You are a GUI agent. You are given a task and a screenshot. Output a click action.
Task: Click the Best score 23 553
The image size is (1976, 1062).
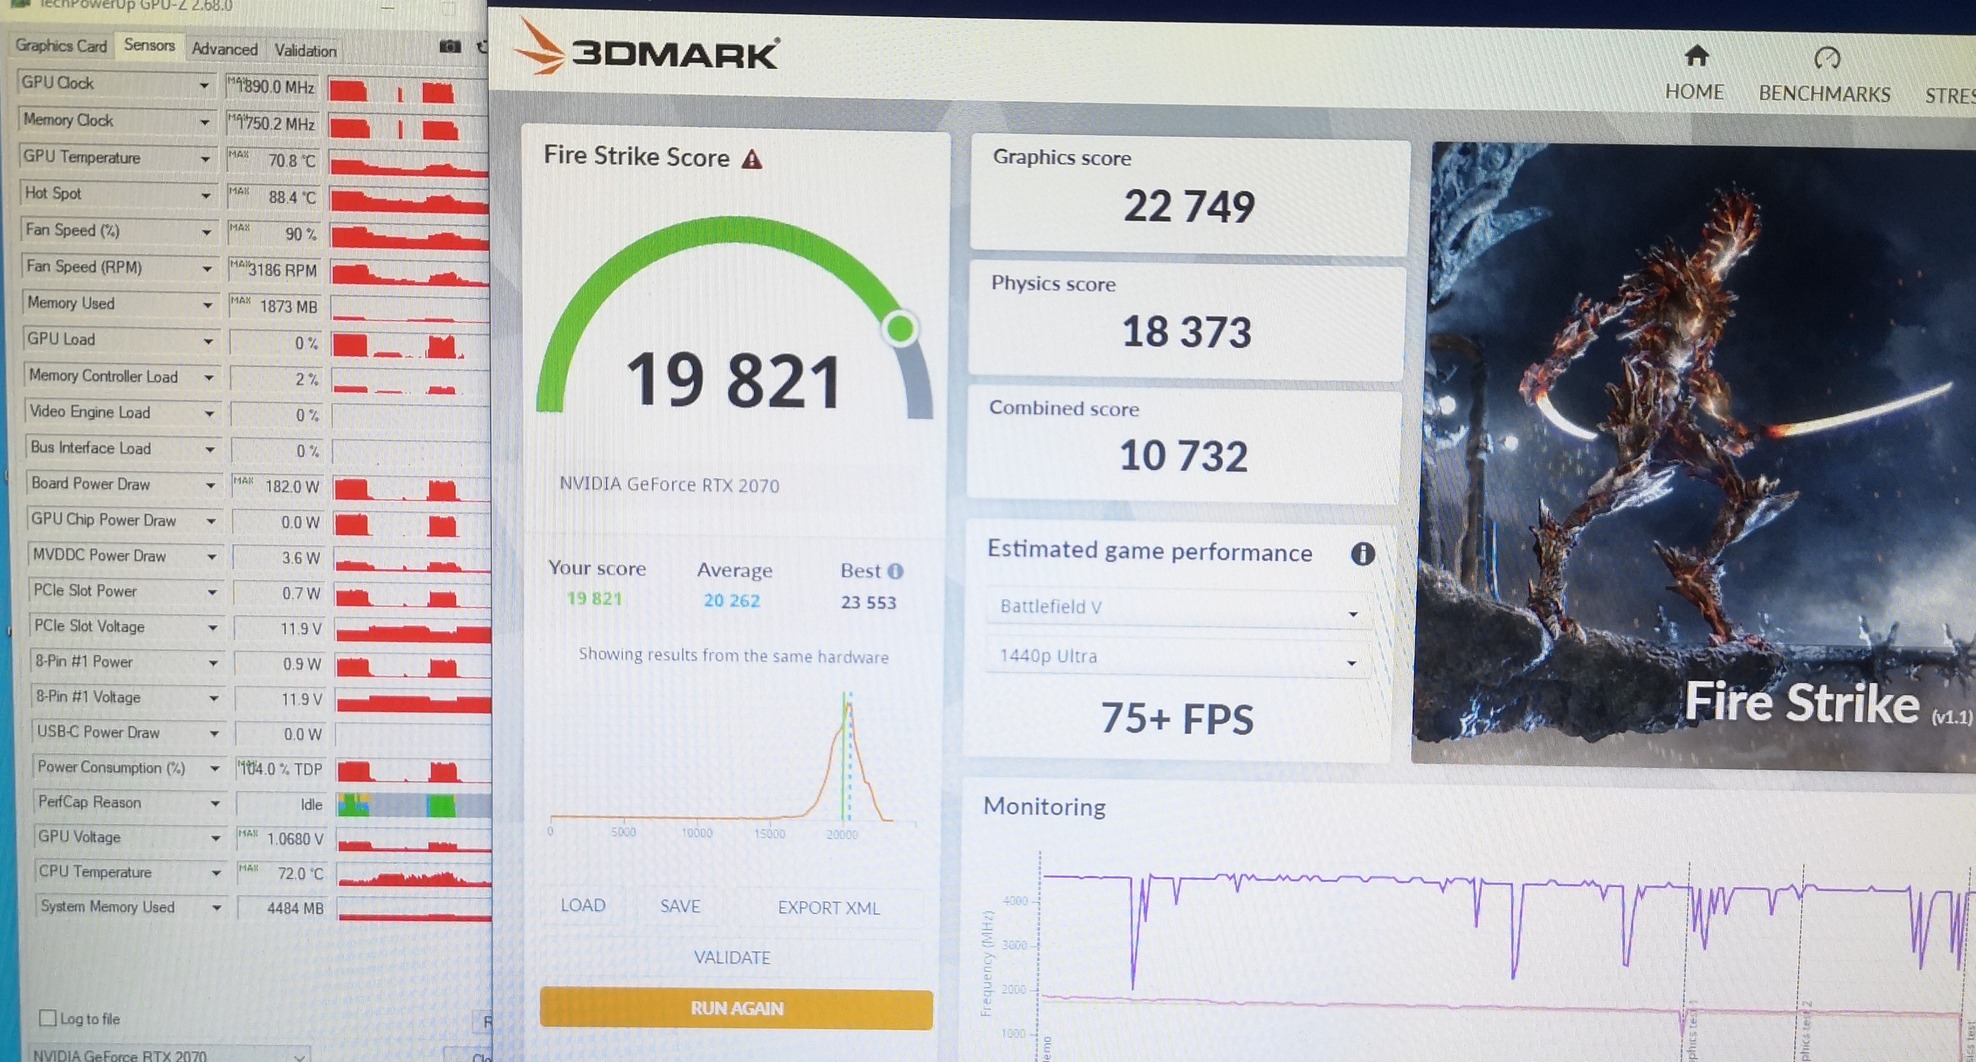(x=868, y=603)
